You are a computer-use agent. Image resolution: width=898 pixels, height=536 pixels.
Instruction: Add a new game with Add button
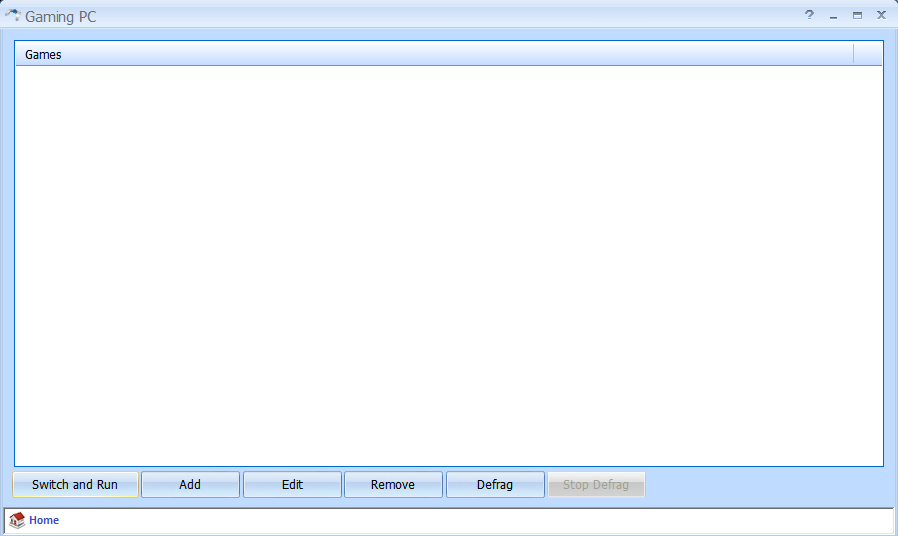[x=190, y=485]
